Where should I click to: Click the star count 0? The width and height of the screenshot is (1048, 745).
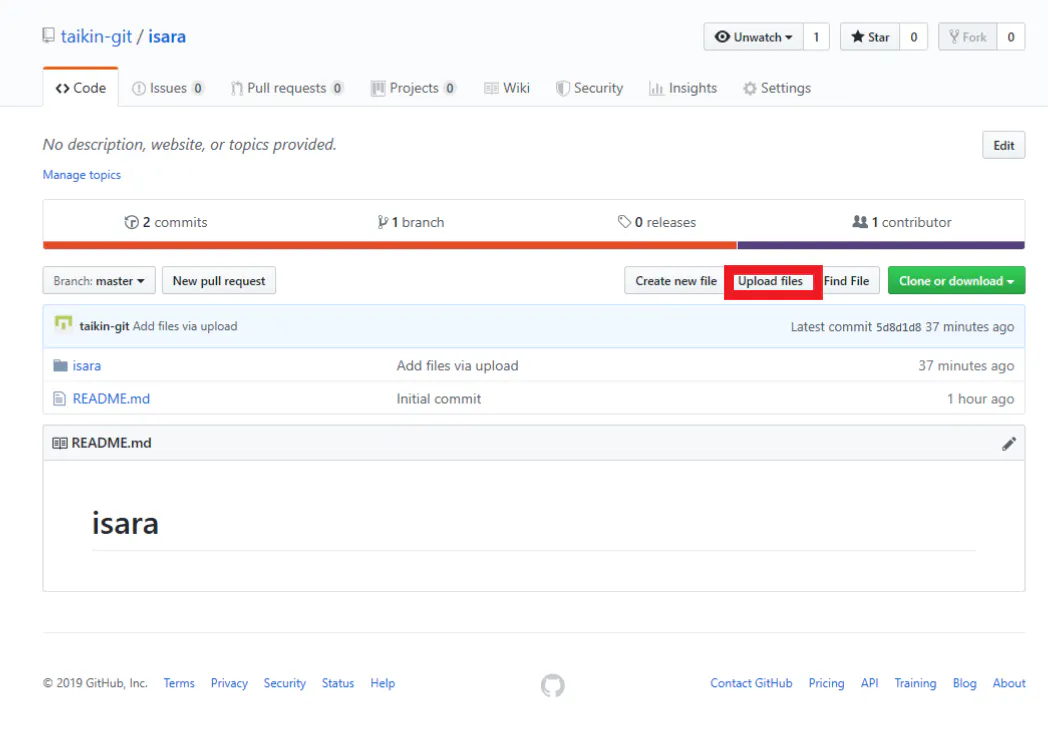click(x=914, y=37)
